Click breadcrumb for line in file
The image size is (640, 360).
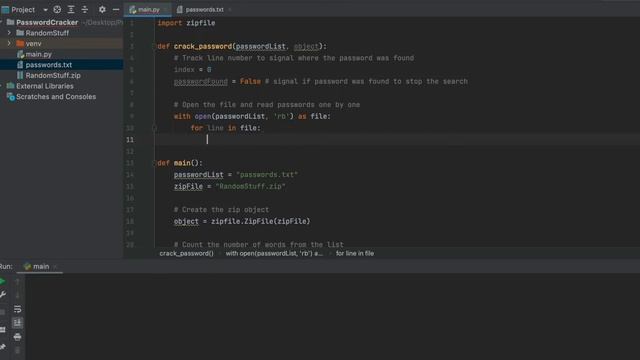(355, 253)
